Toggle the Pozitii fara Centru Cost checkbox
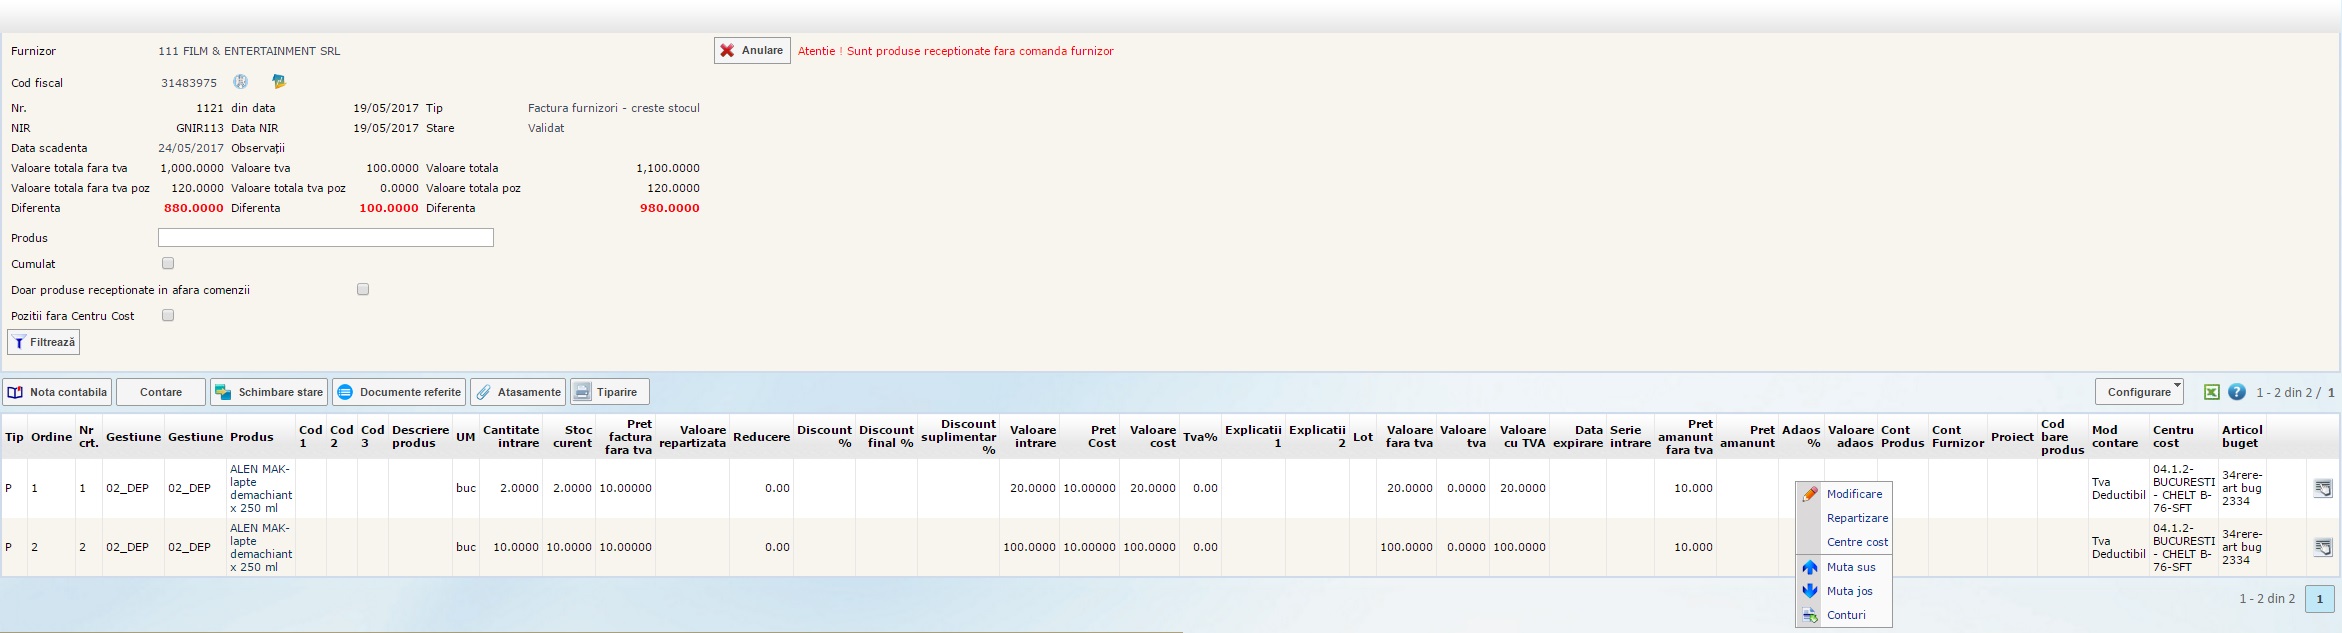 click(x=168, y=316)
